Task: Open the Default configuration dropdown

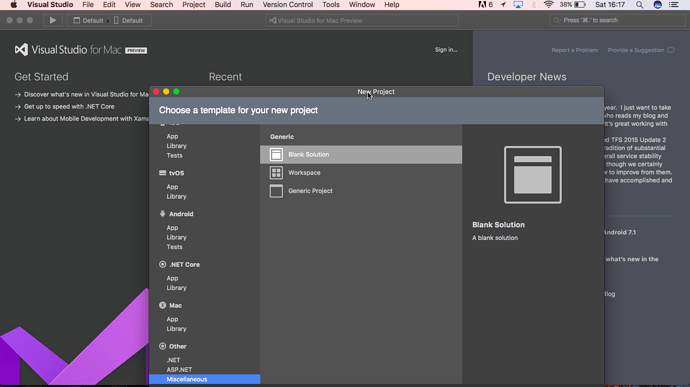Action: (88, 20)
